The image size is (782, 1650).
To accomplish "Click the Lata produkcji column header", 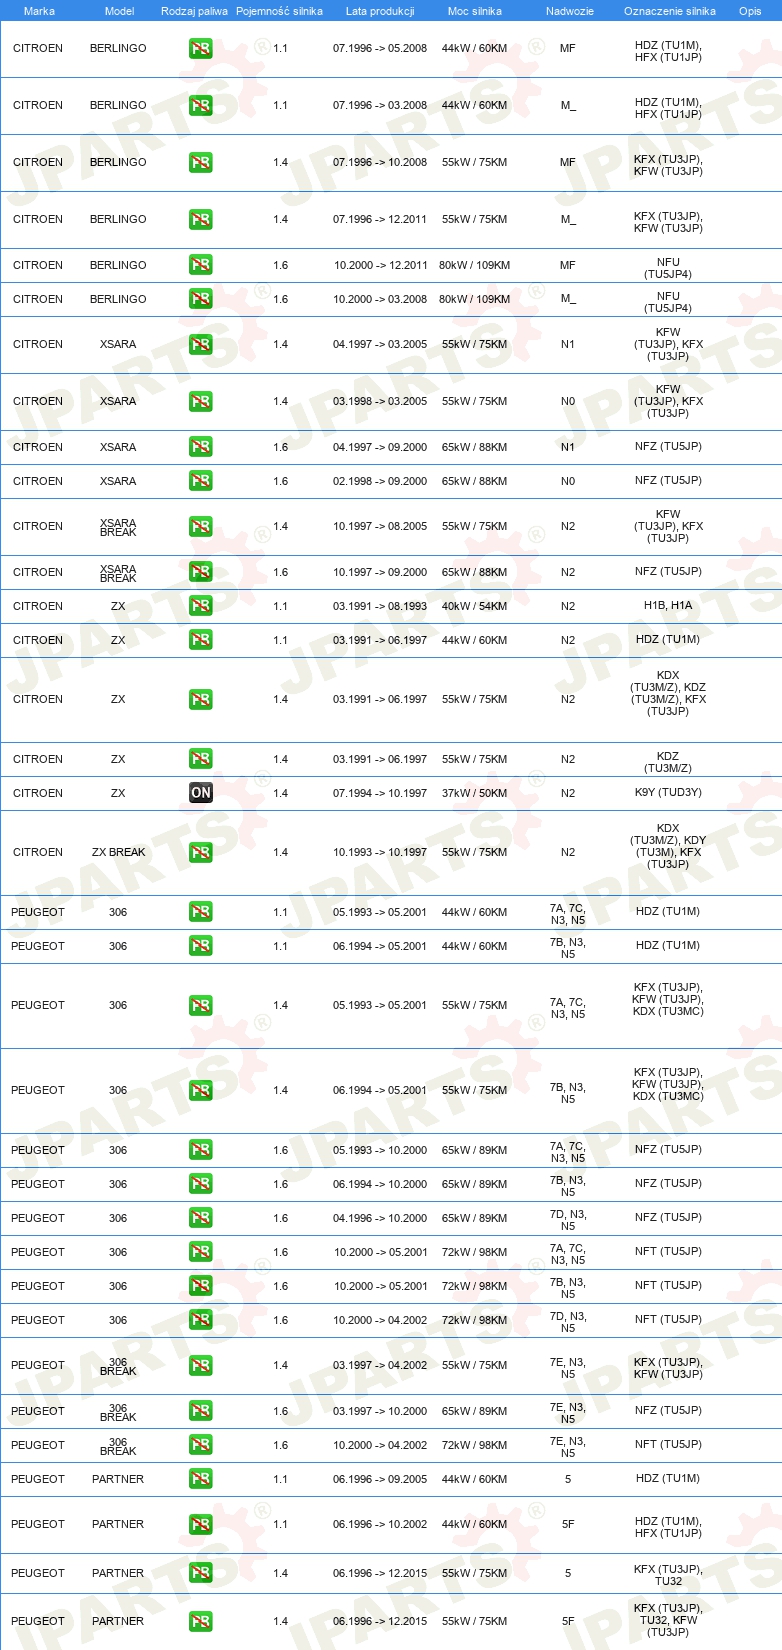I will click(380, 11).
